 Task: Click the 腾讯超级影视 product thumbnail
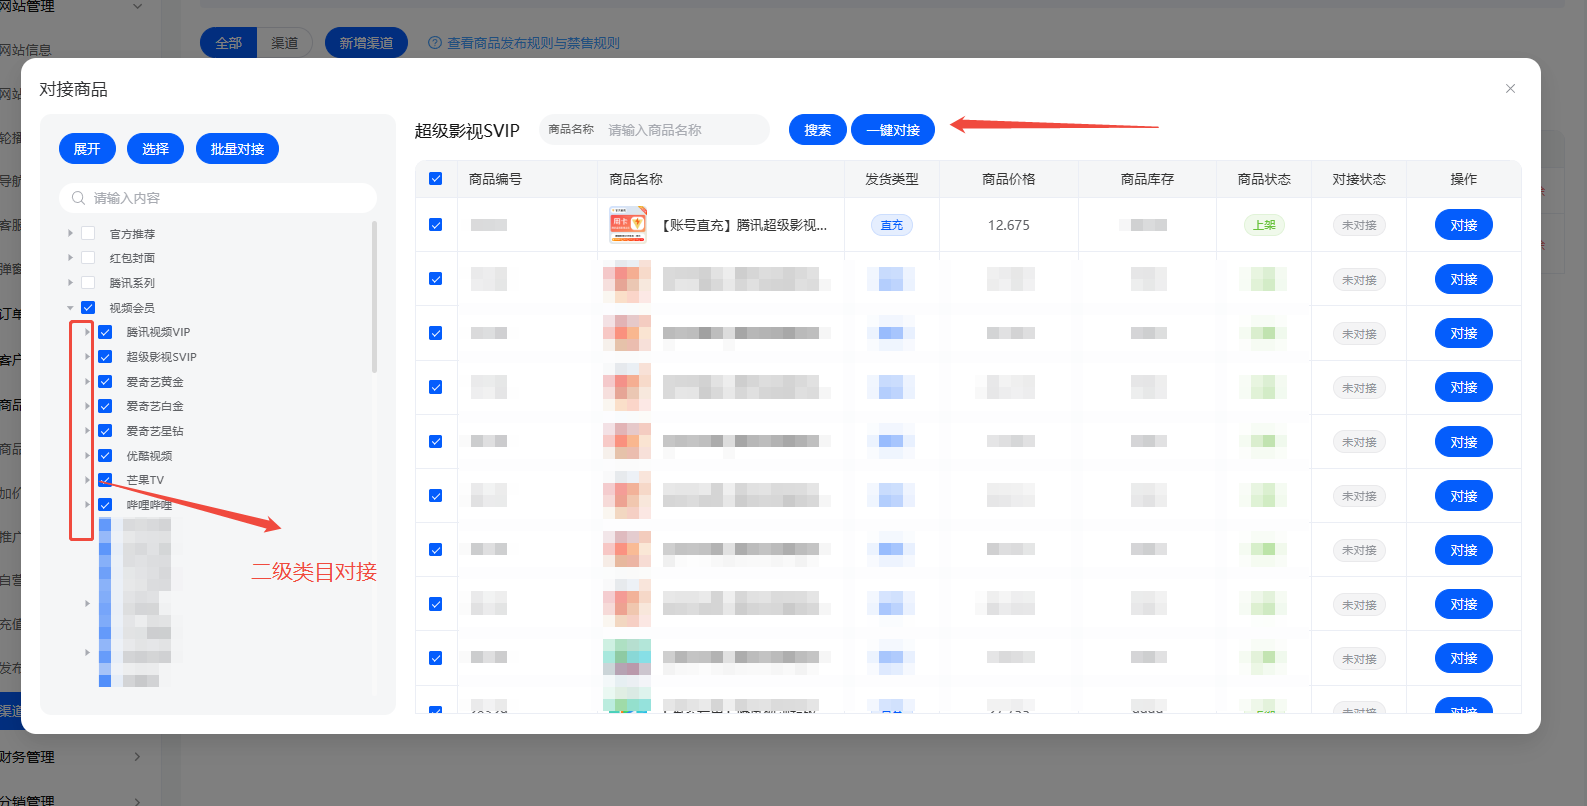click(627, 225)
